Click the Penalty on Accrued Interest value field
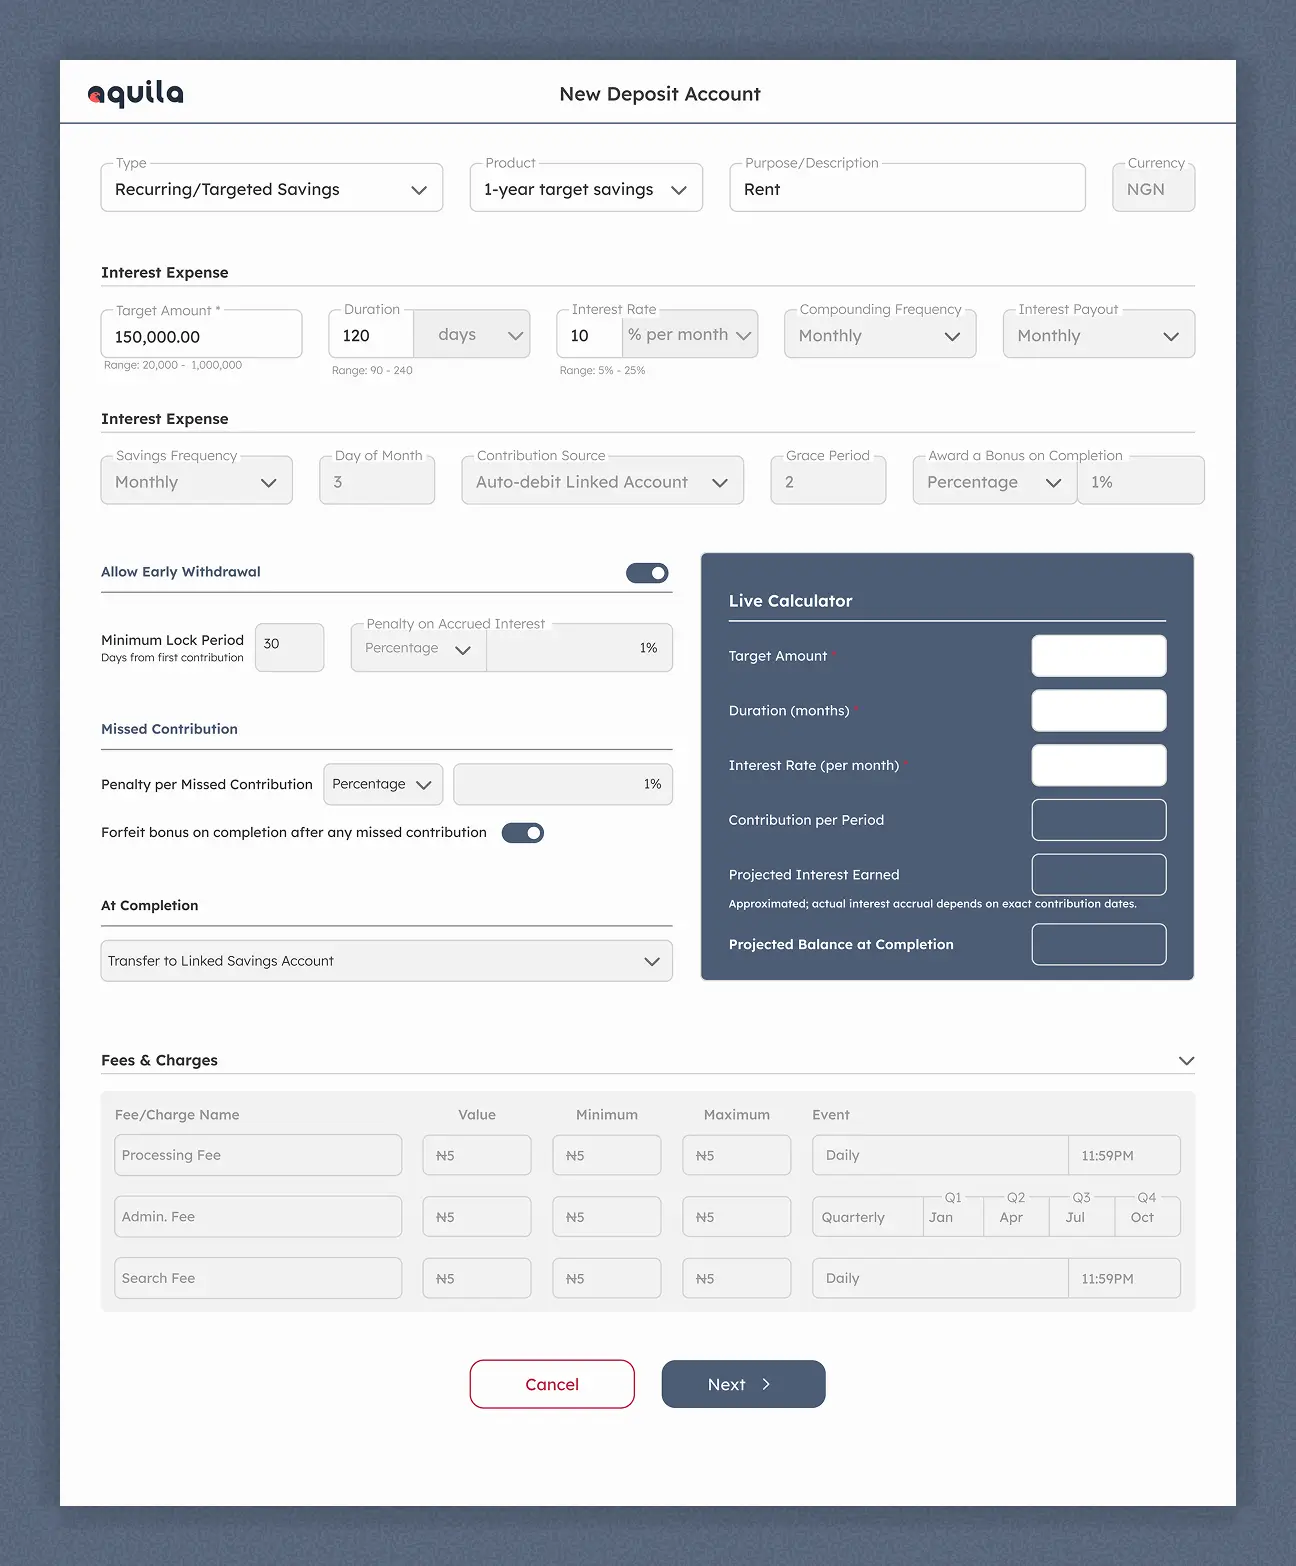This screenshot has width=1296, height=1566. pyautogui.click(x=580, y=648)
